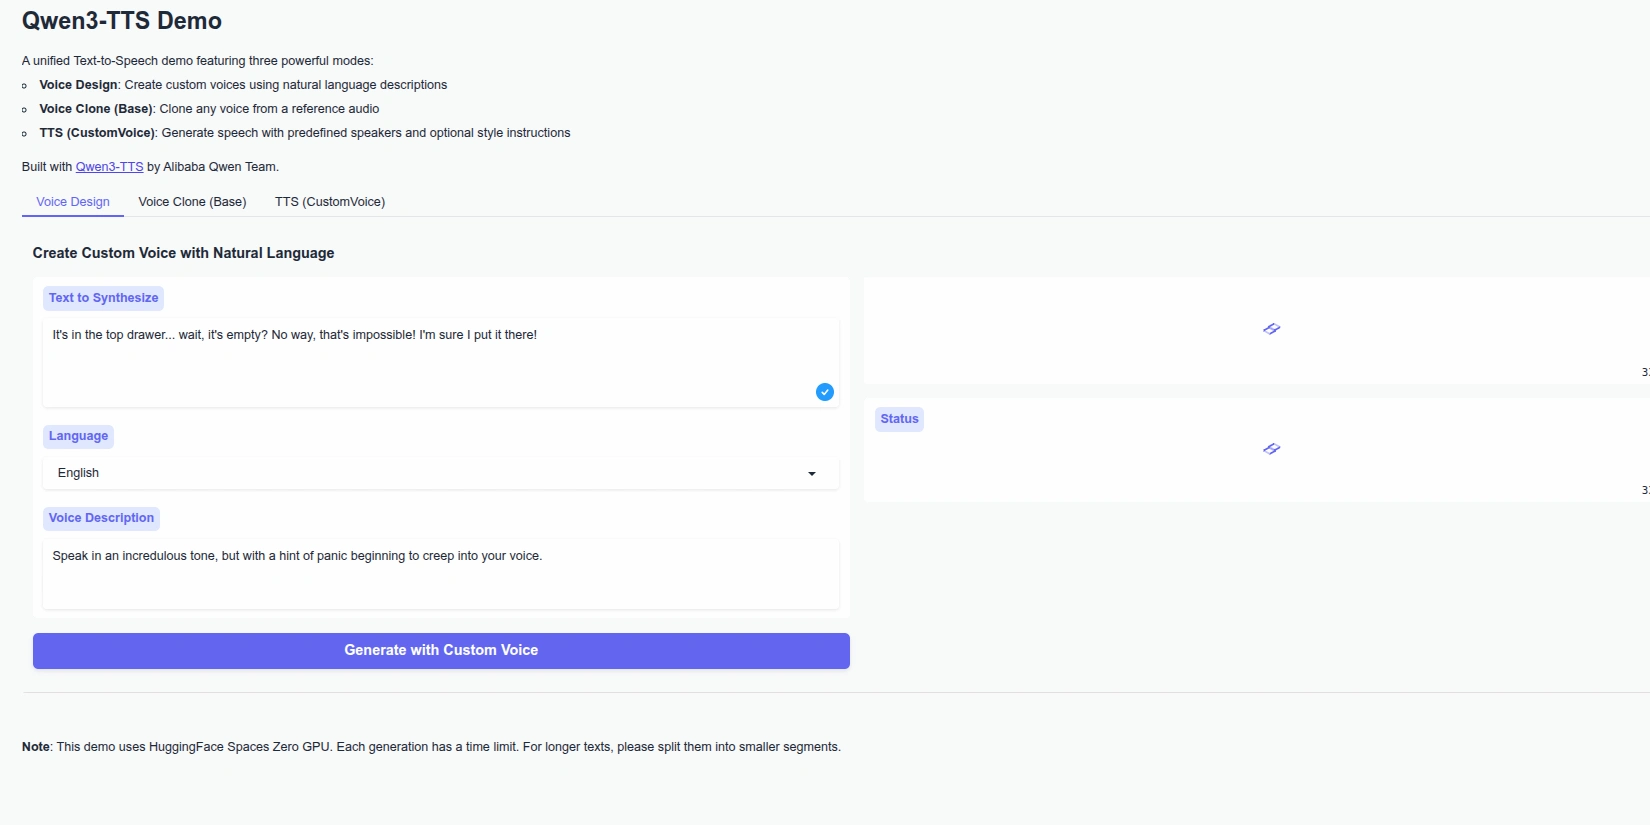Click the Text to Synthesize label

[x=103, y=298]
